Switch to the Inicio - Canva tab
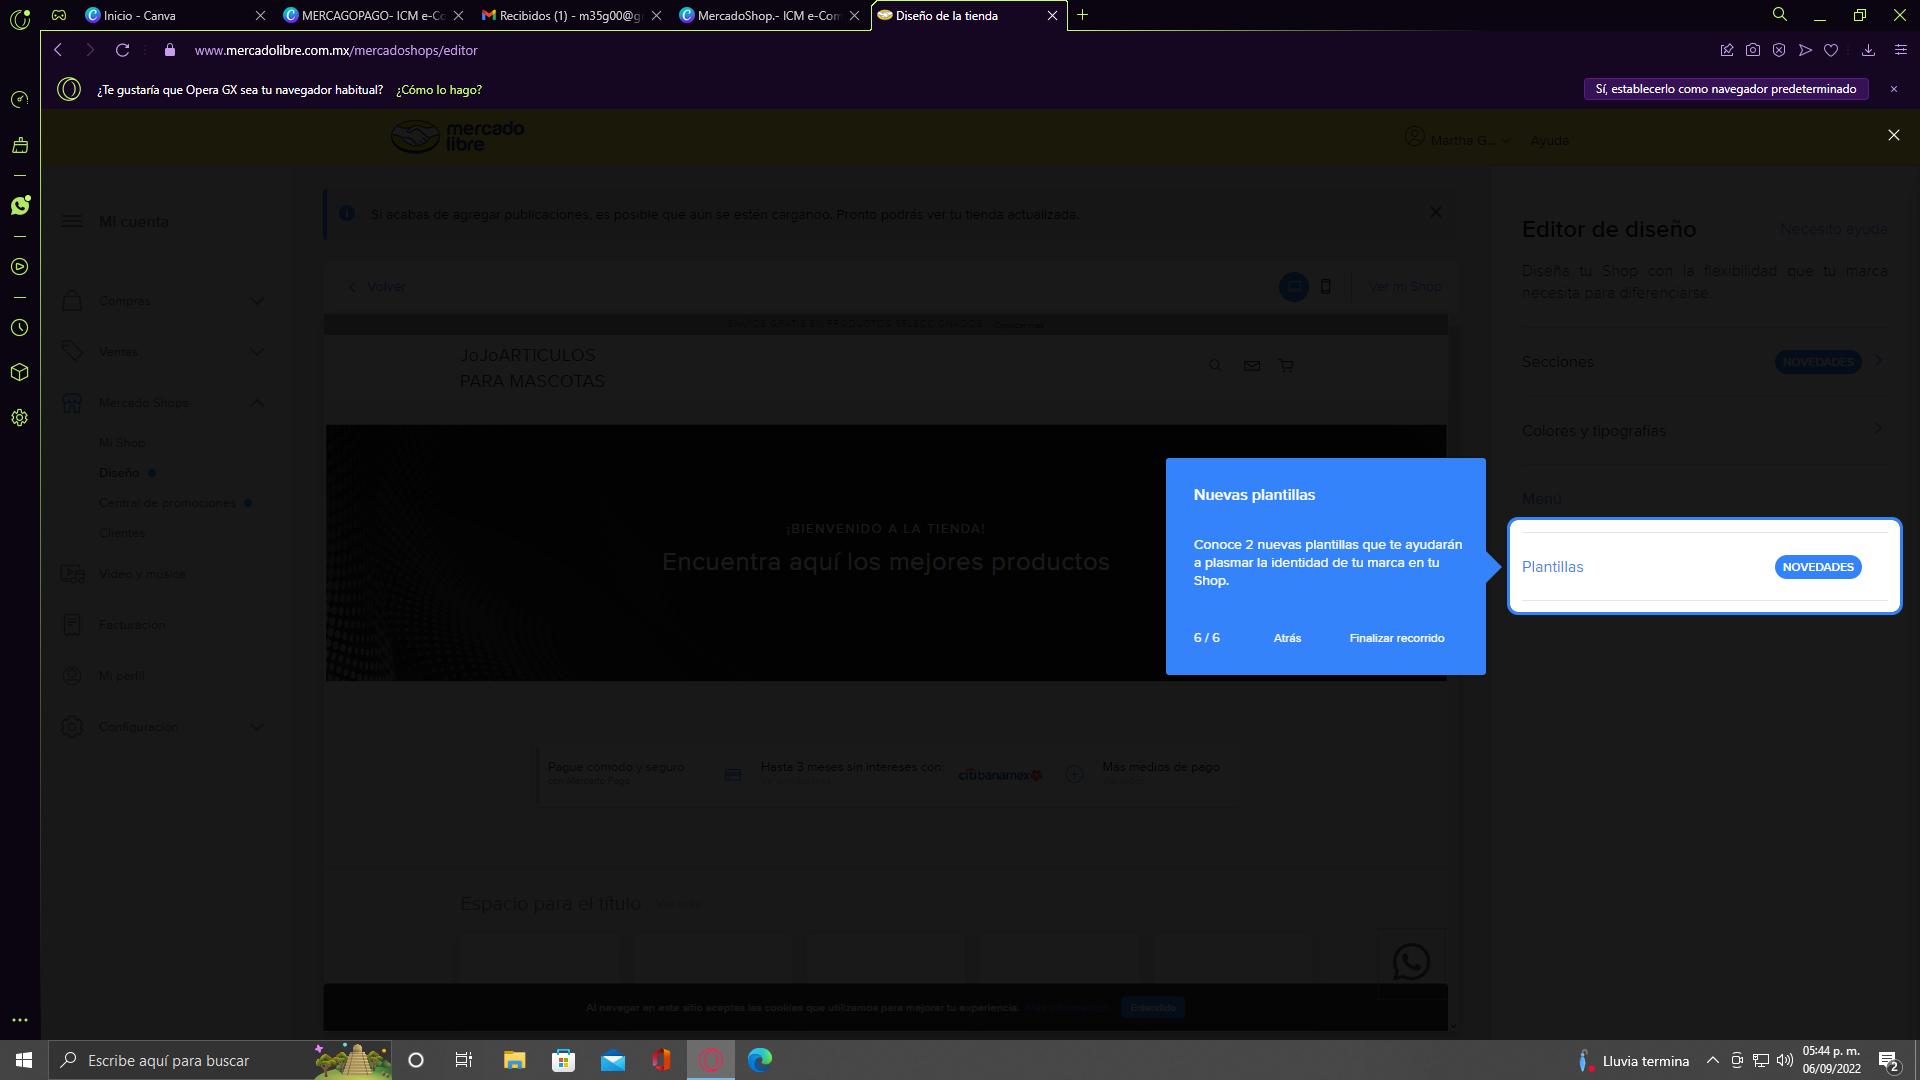 140,16
